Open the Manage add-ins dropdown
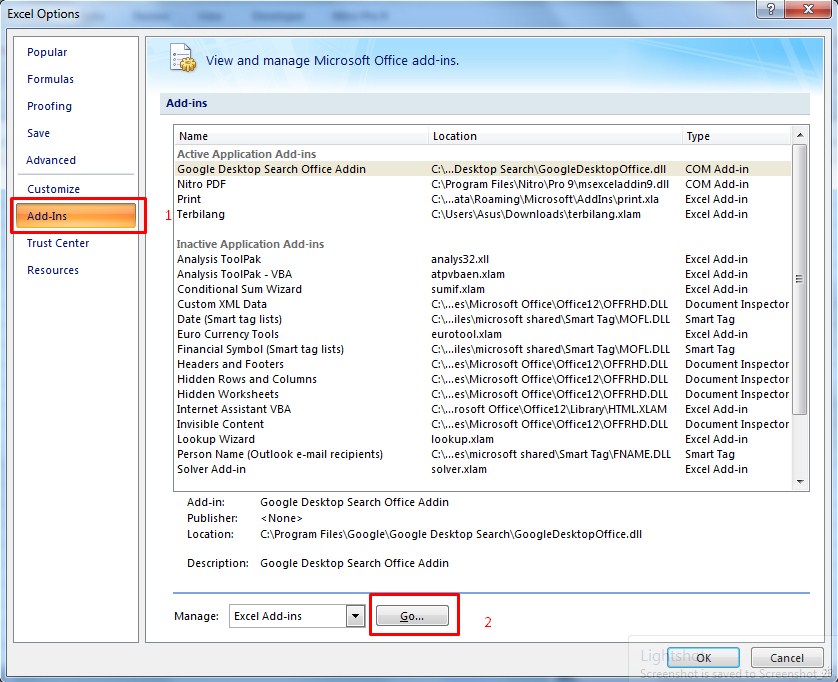The width and height of the screenshot is (838, 682). click(355, 615)
